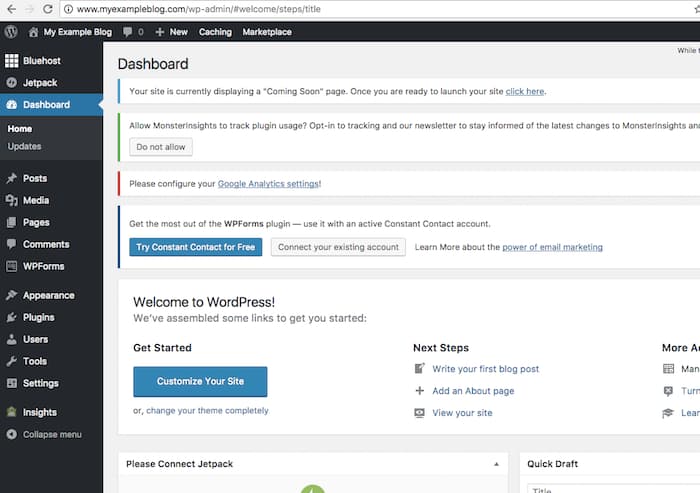Click Connect your existing account button
The height and width of the screenshot is (493, 700).
coord(338,247)
